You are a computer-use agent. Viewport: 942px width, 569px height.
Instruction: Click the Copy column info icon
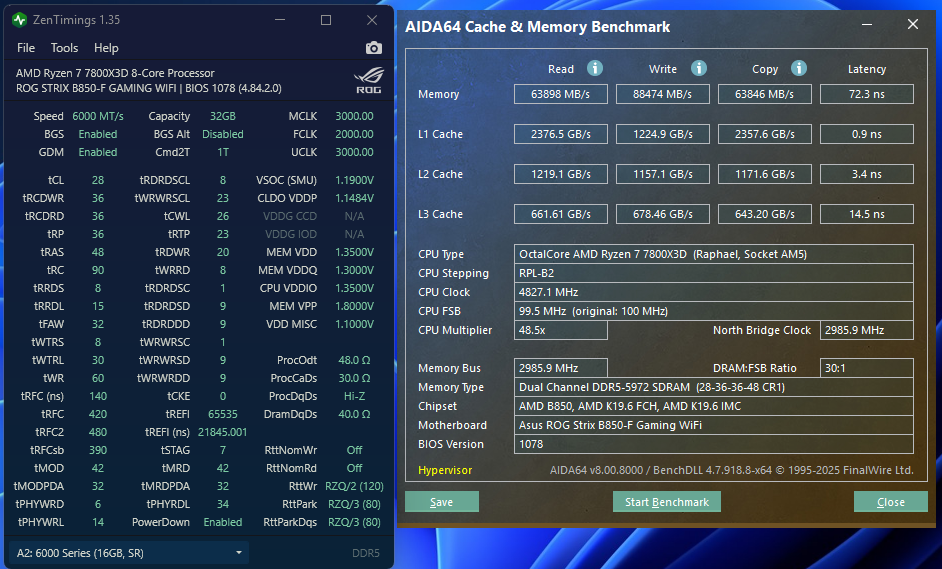(798, 68)
